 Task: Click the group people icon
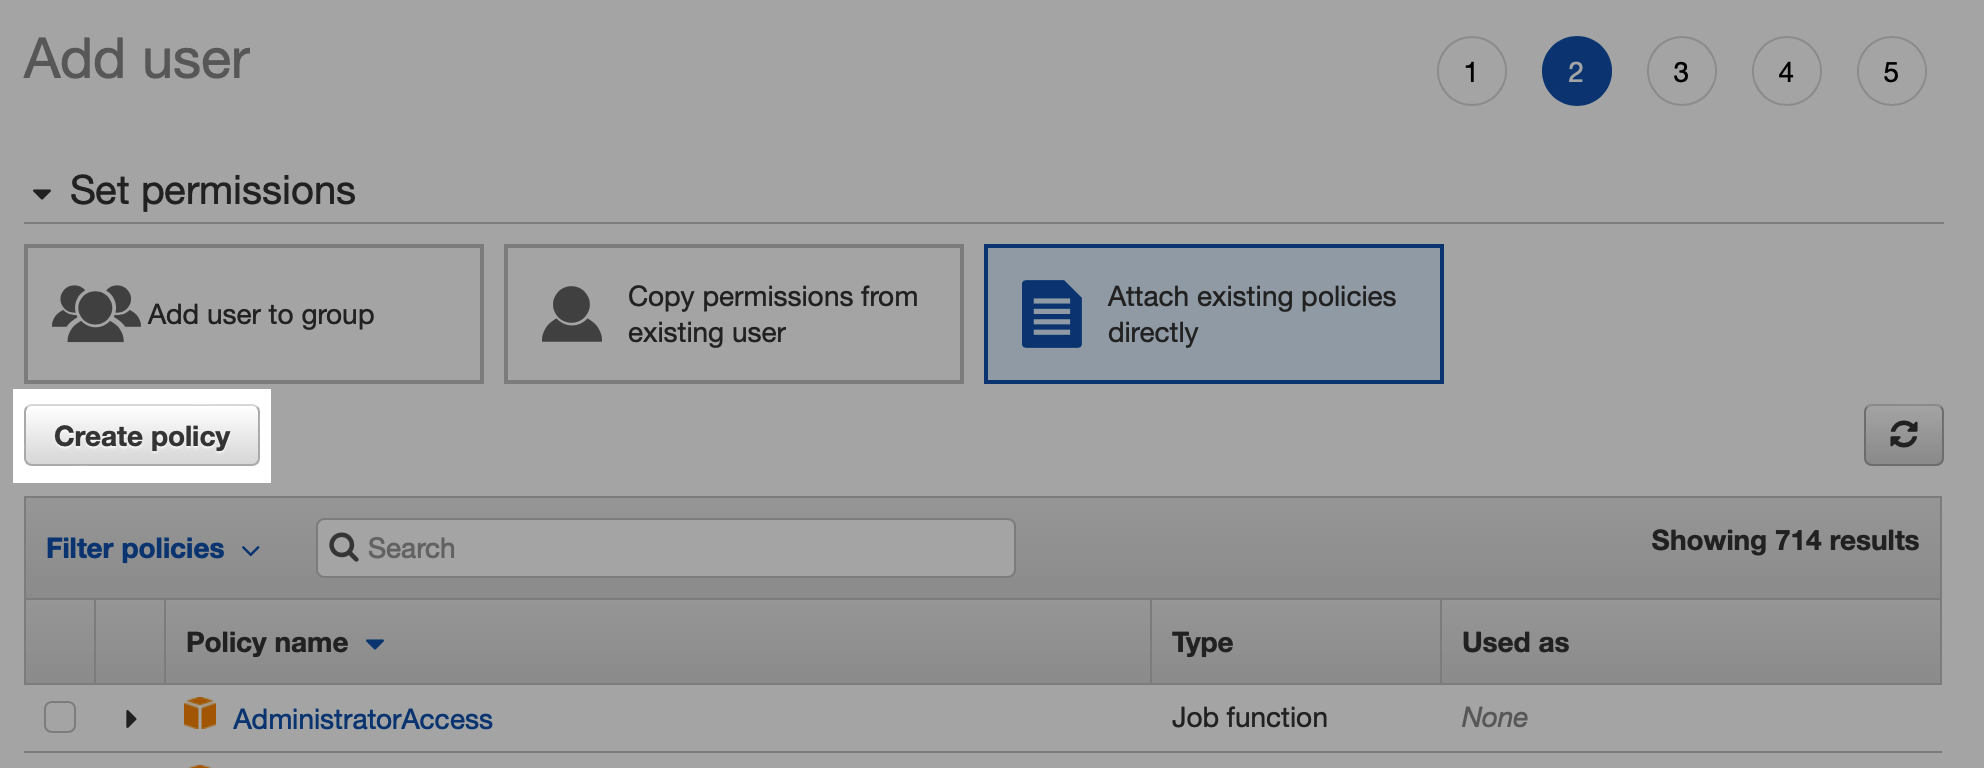pyautogui.click(x=95, y=314)
